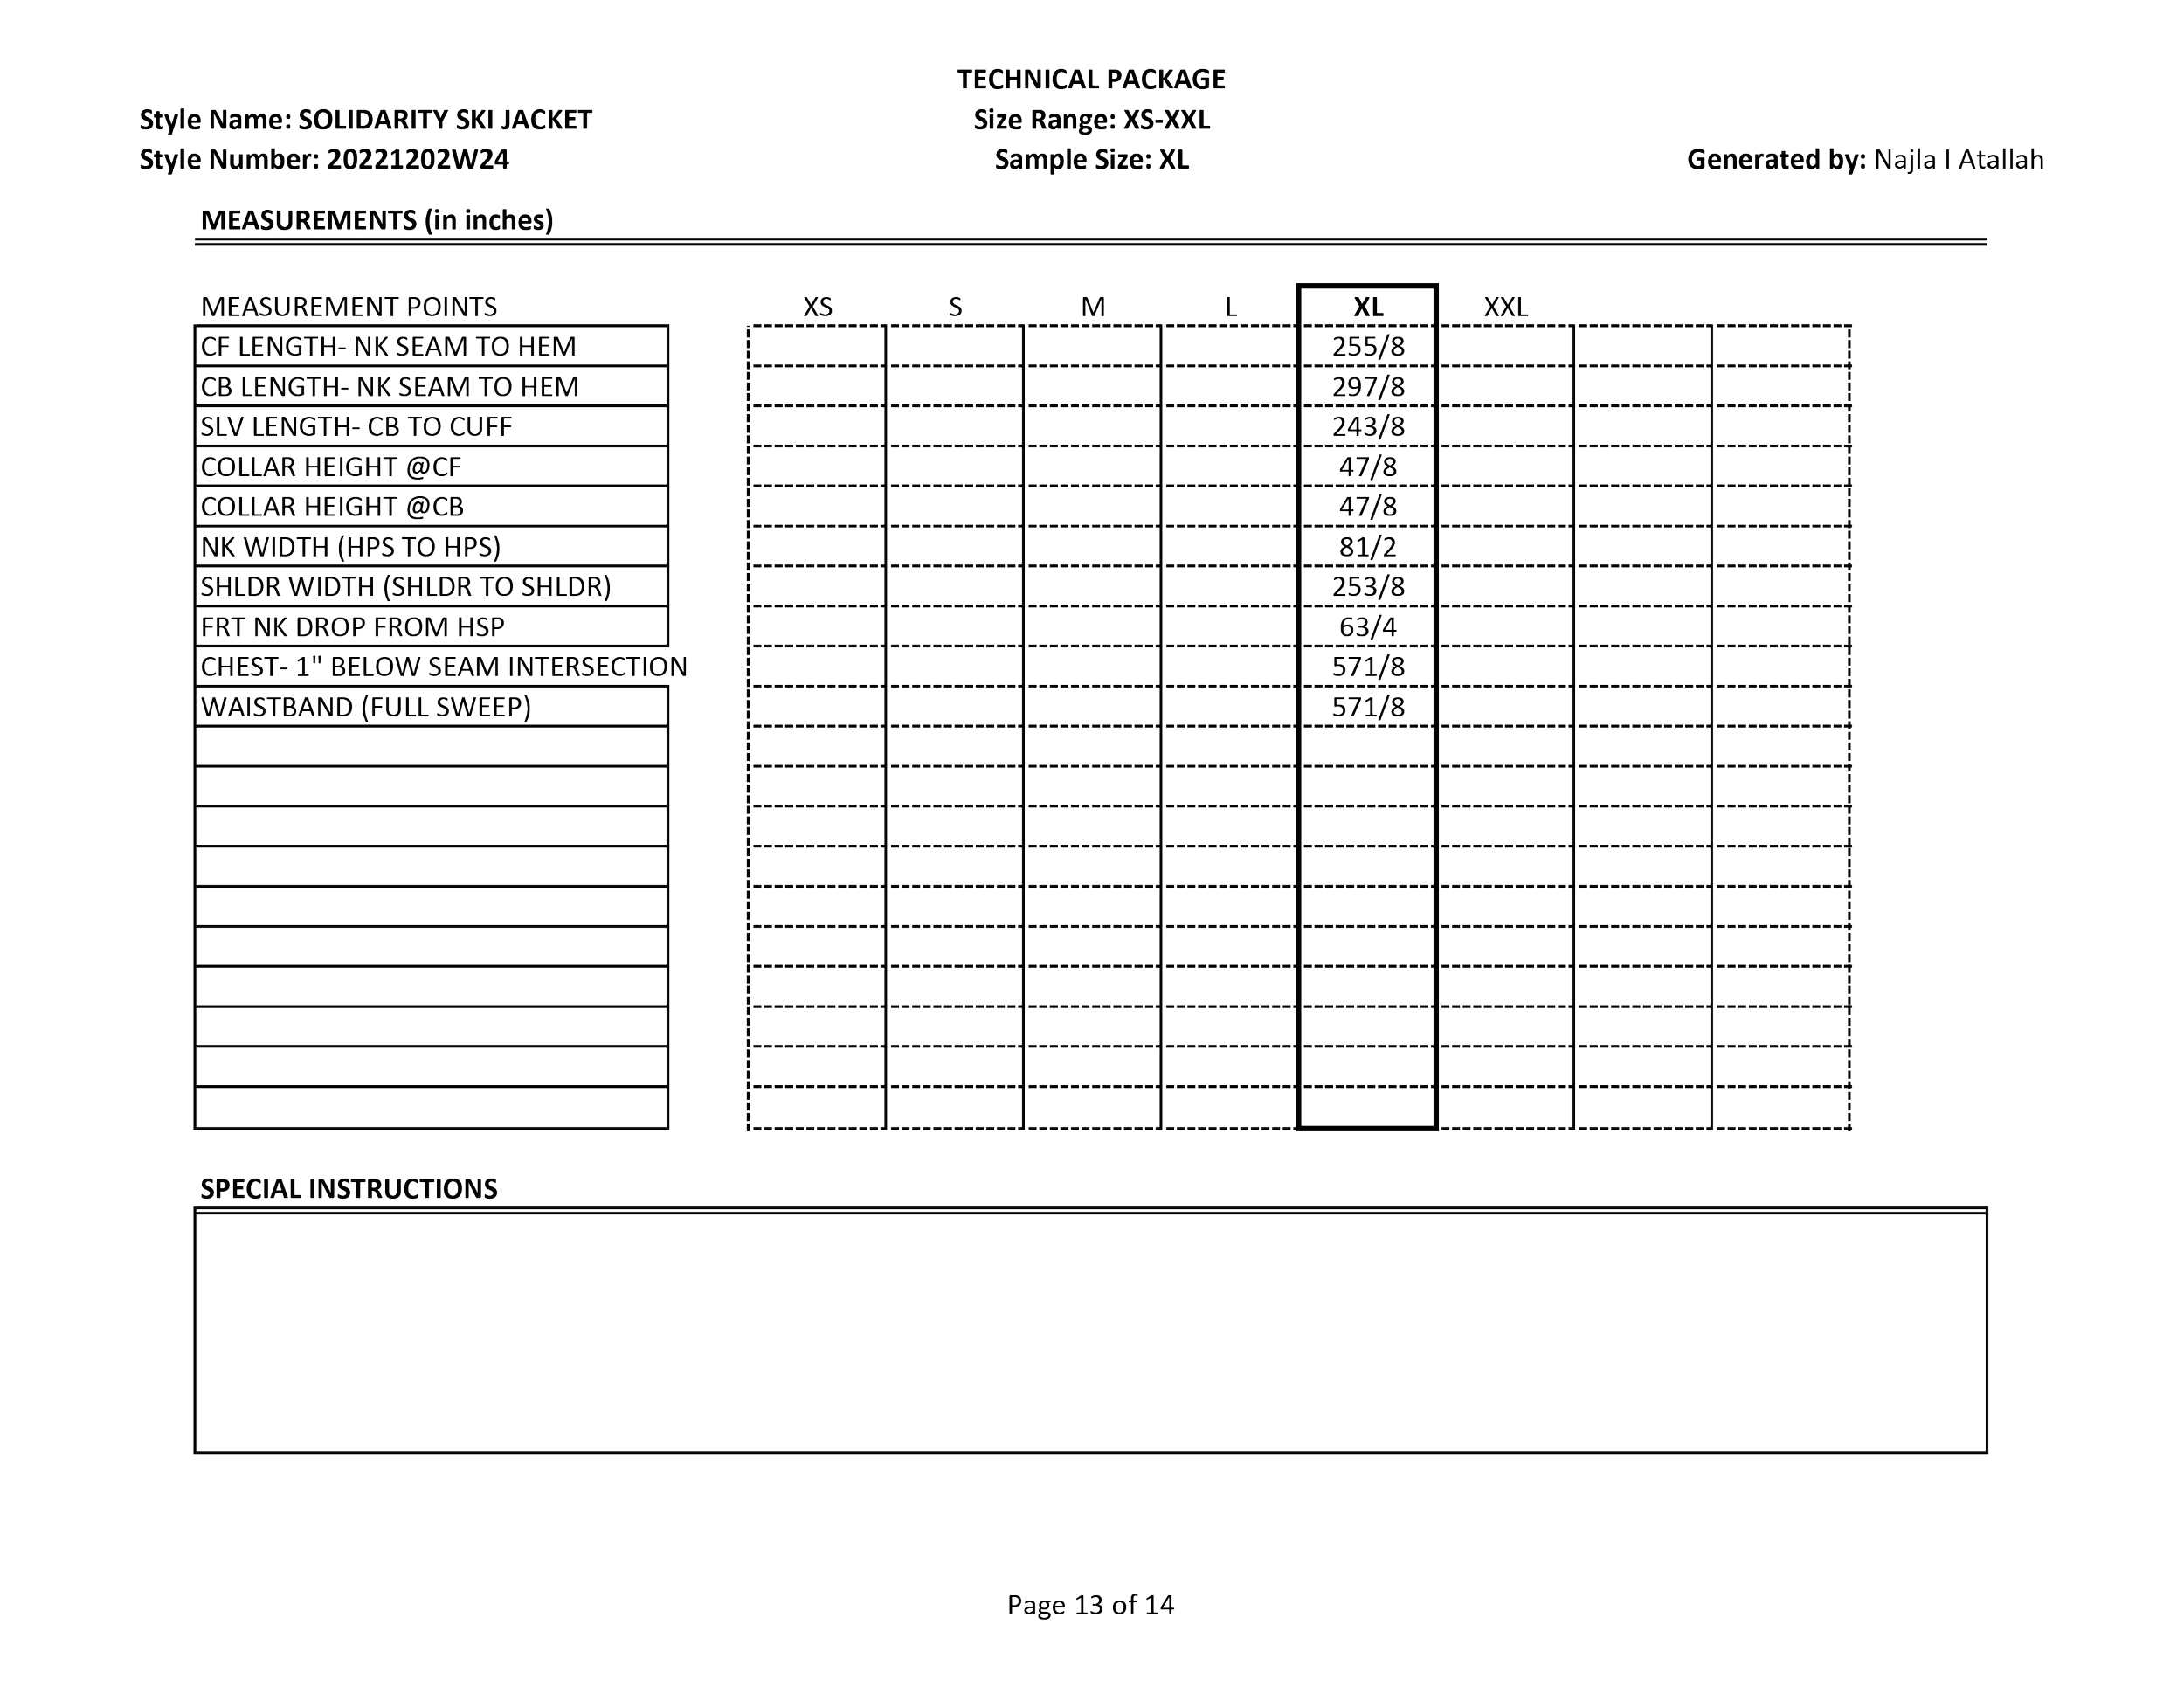Select CF LENGTH- NK SEAM TO HEM row
2184x1687 pixels.
pos(389,347)
